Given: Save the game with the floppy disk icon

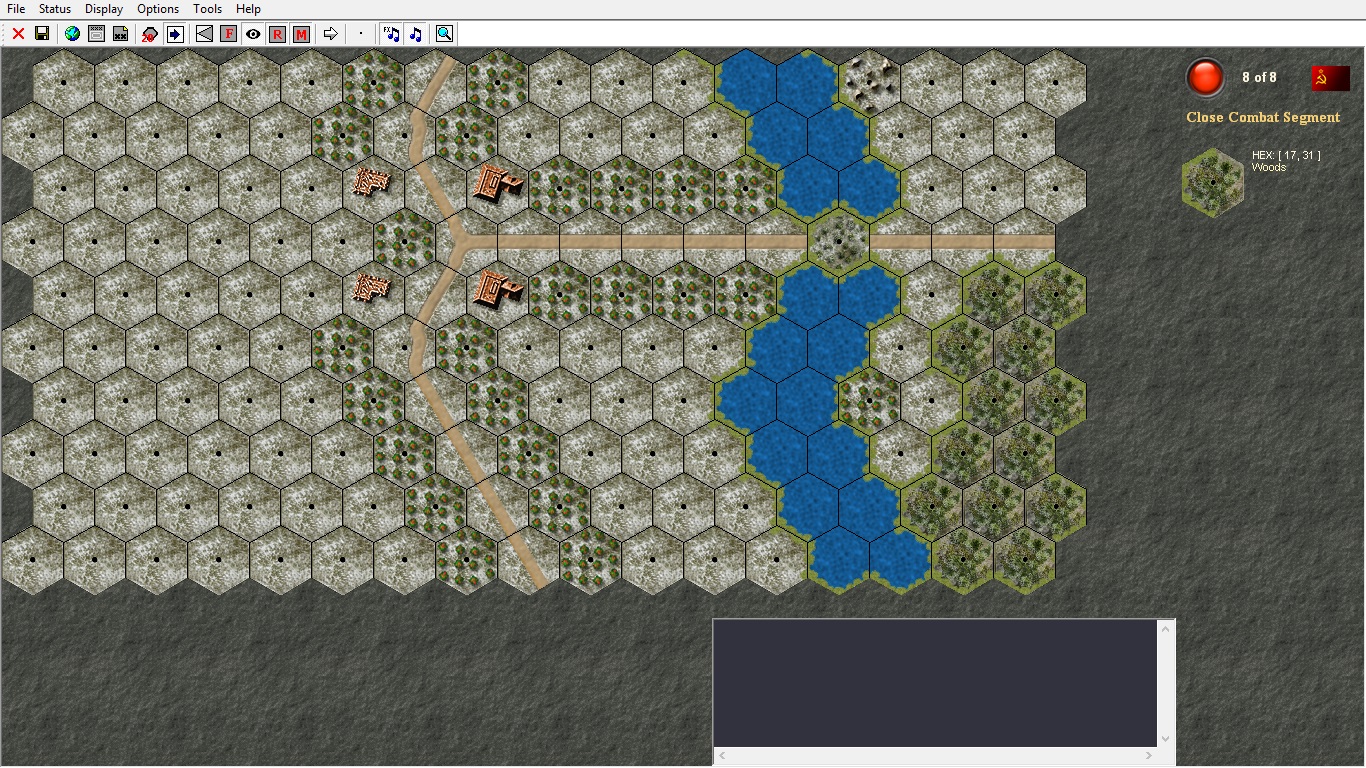Looking at the screenshot, I should (x=42, y=34).
